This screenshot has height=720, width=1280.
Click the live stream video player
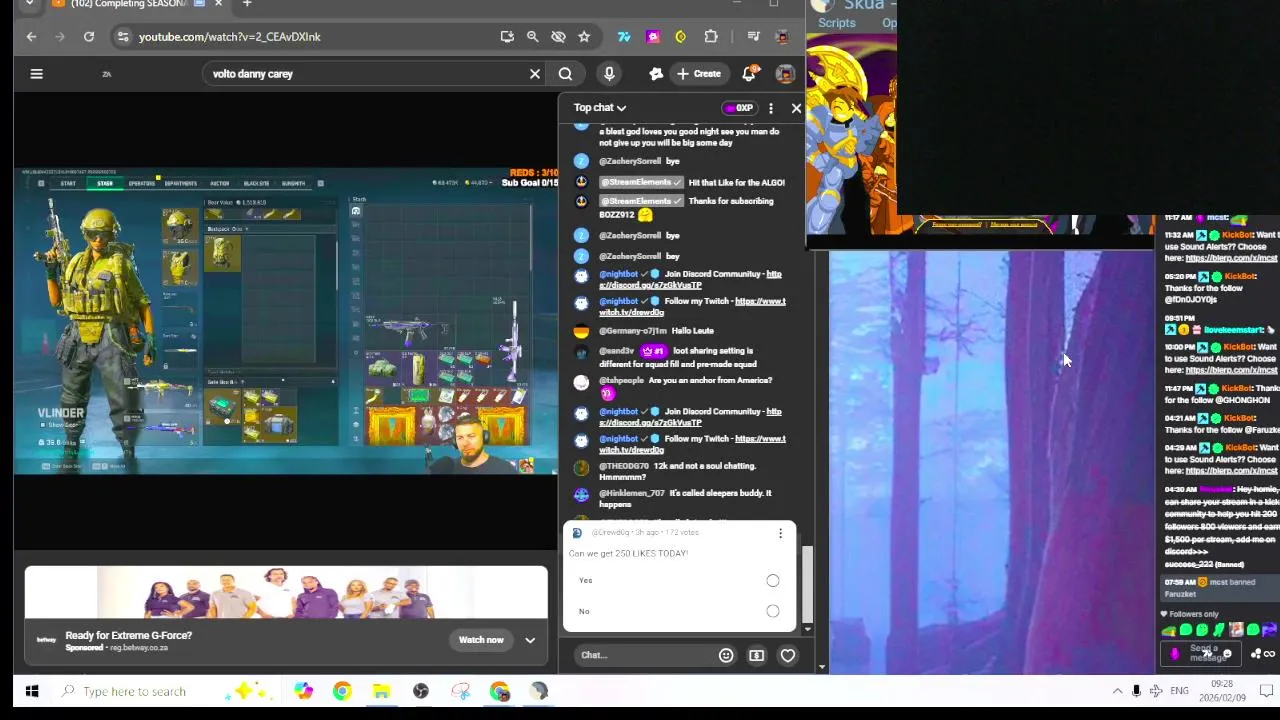pos(286,320)
